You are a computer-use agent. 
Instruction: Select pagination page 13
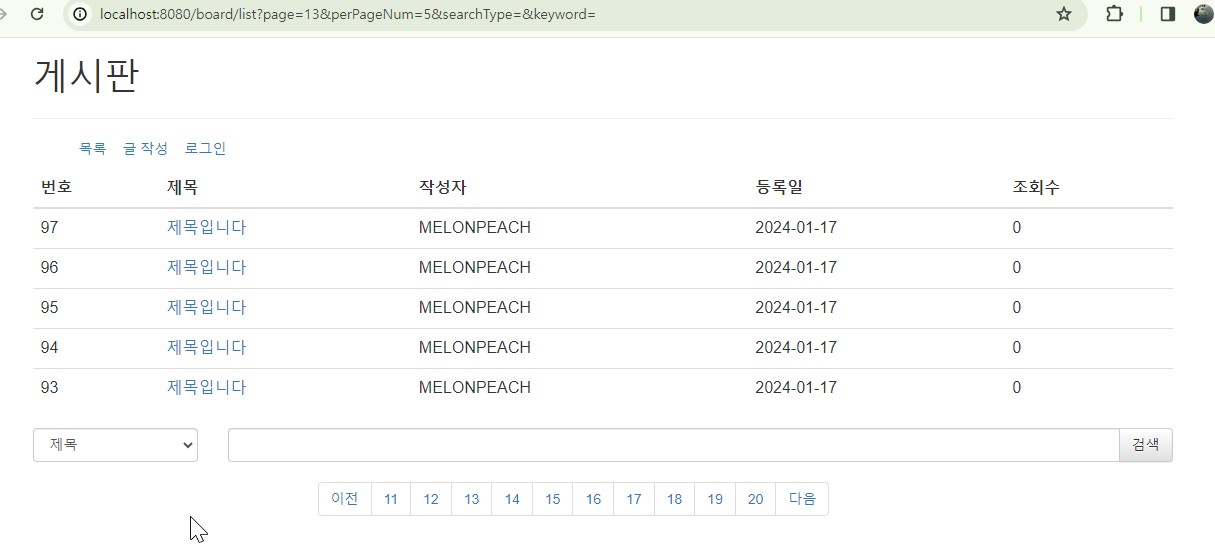pyautogui.click(x=472, y=499)
